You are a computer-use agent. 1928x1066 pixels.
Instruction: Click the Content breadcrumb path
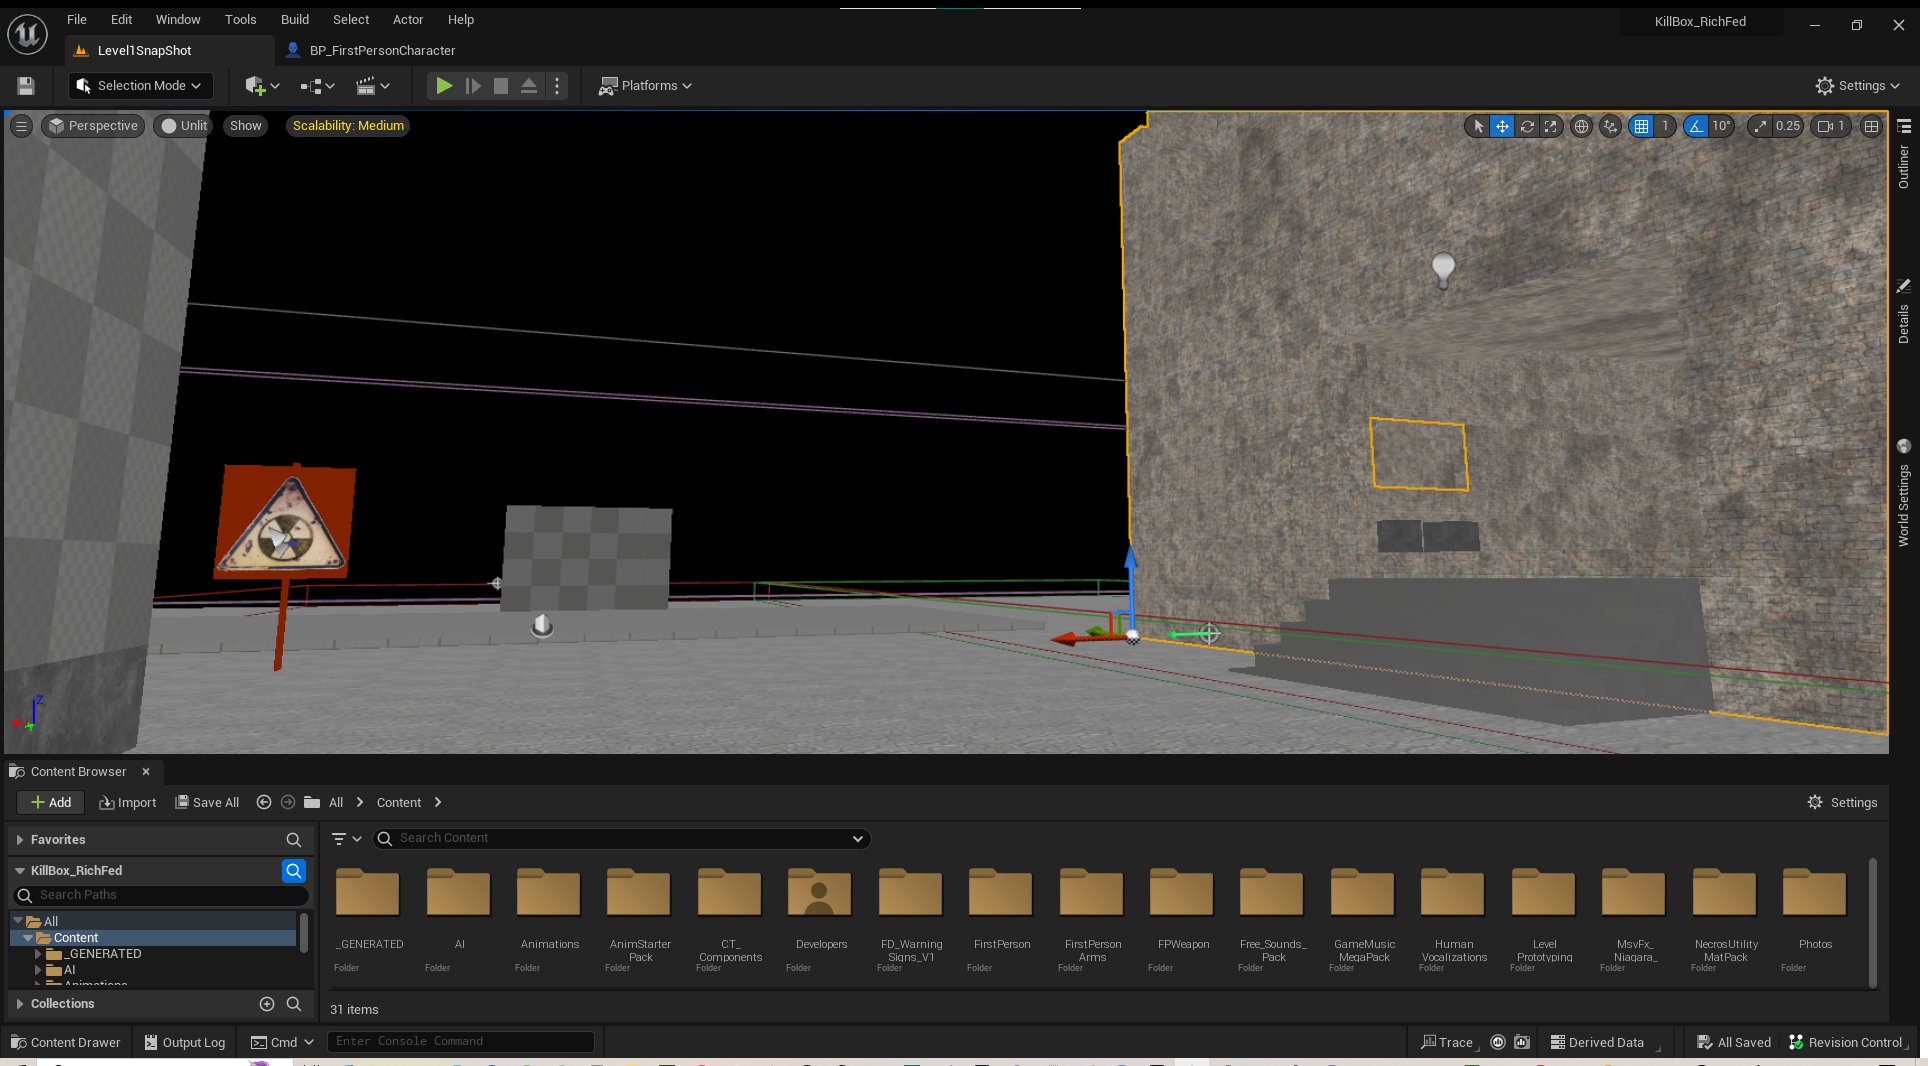(x=398, y=803)
